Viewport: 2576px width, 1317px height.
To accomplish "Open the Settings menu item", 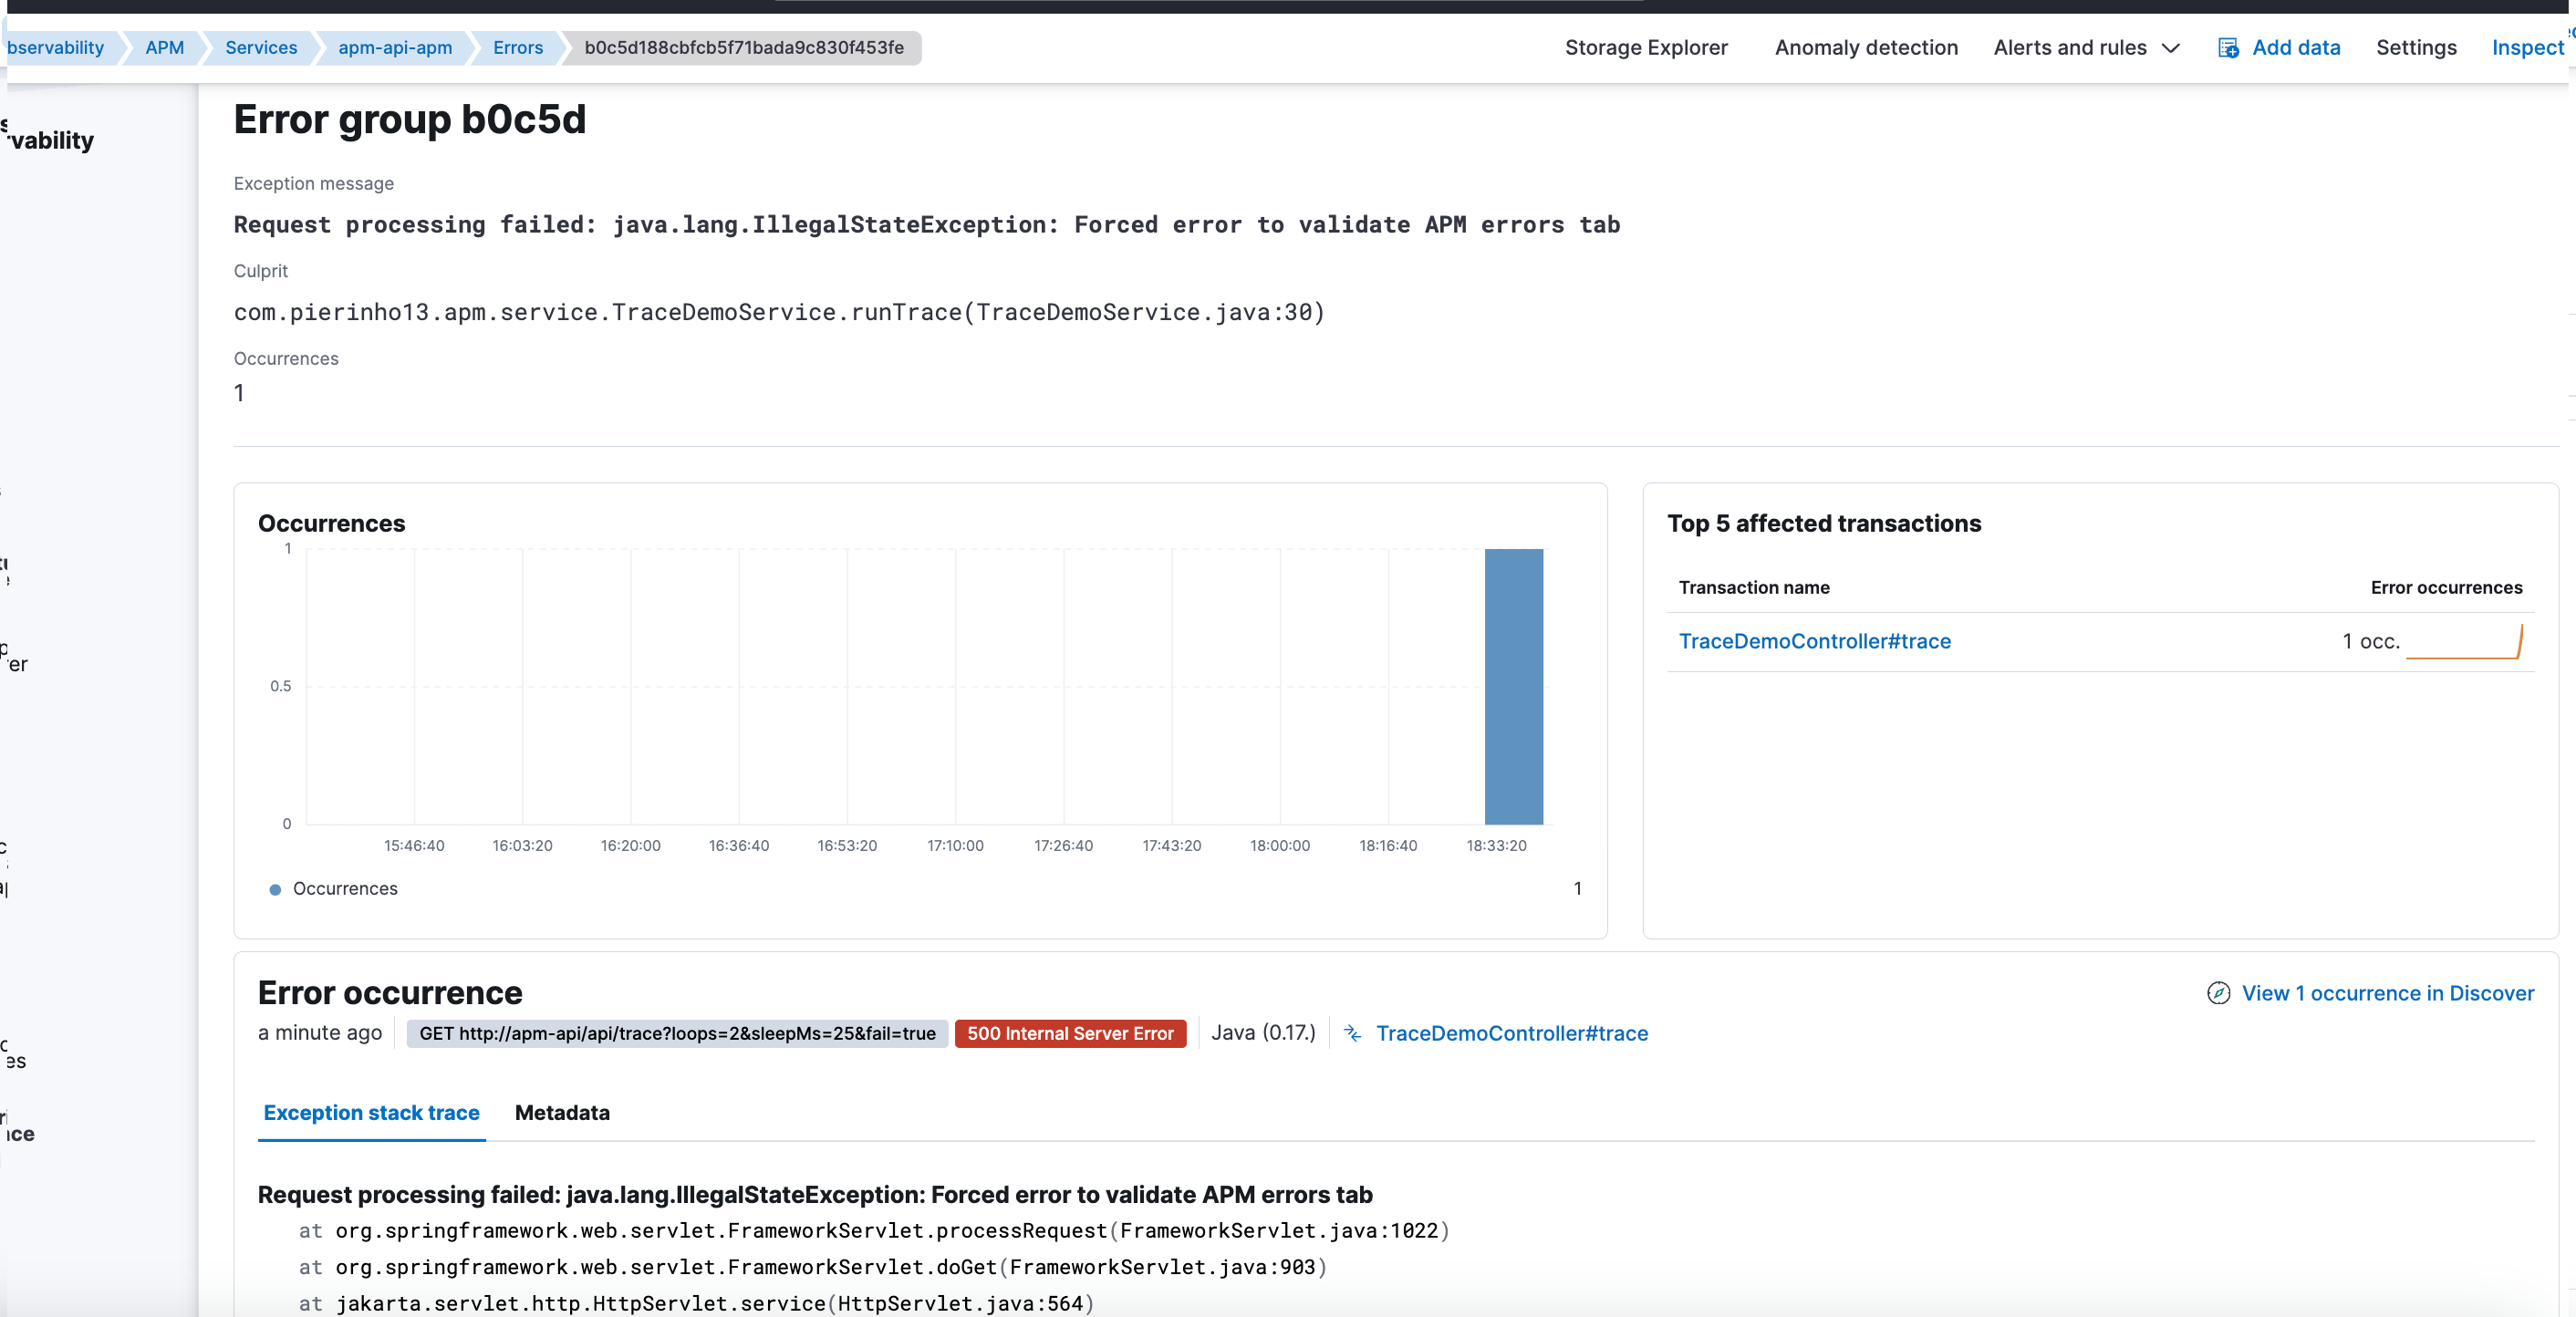I will click(x=2416, y=48).
